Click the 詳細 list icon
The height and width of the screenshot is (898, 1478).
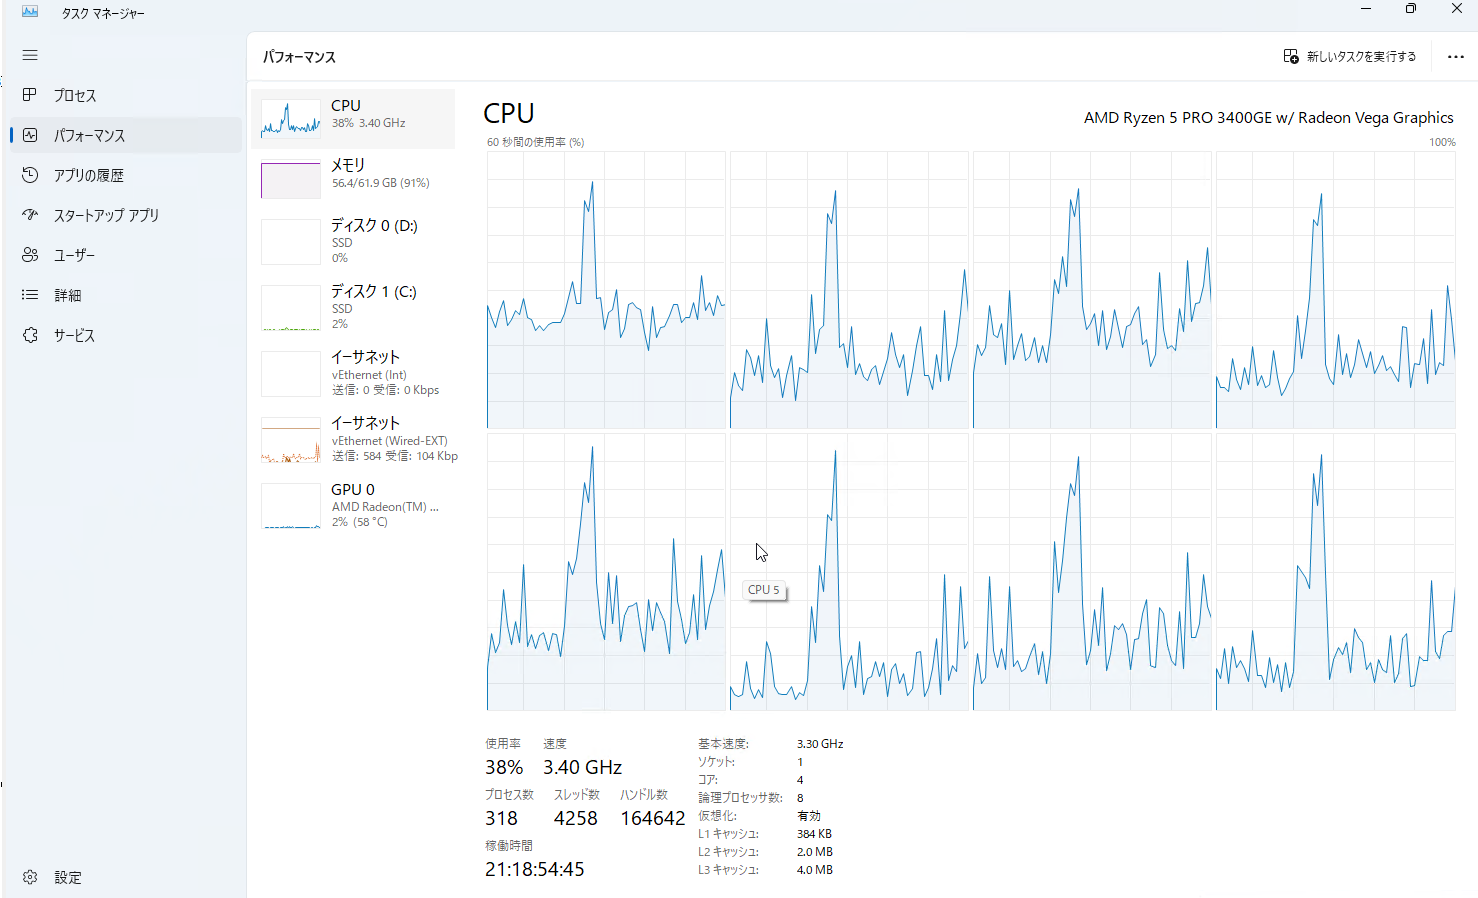(30, 295)
